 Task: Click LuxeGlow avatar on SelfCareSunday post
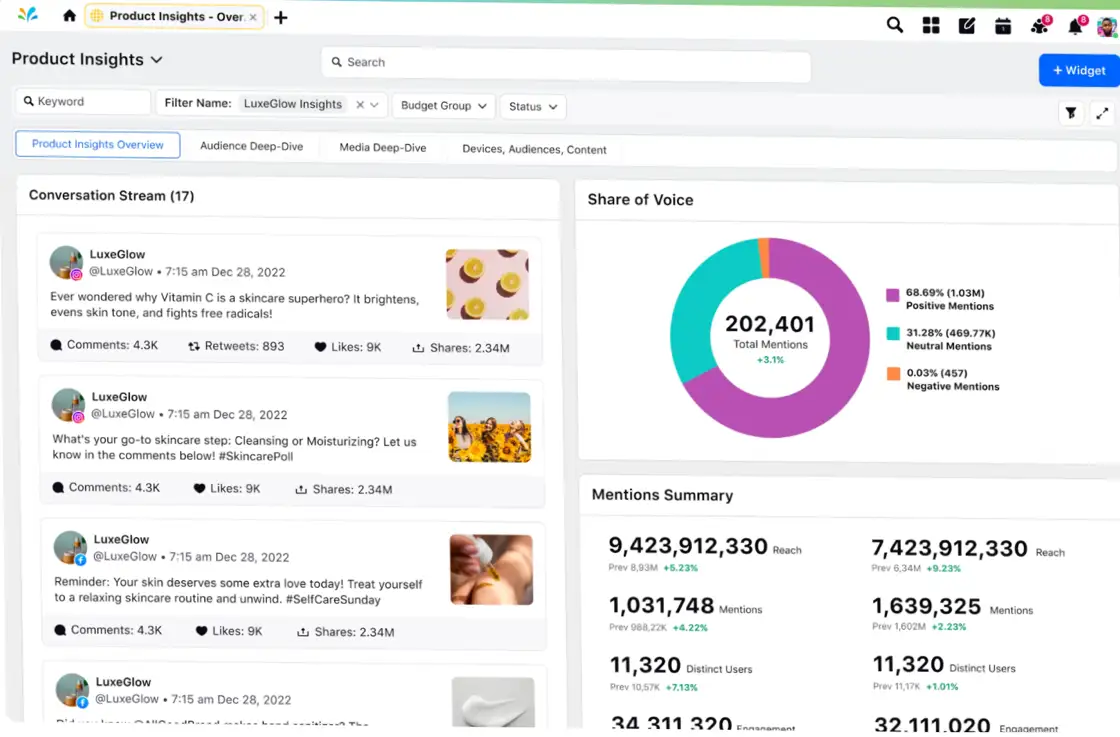(70, 548)
